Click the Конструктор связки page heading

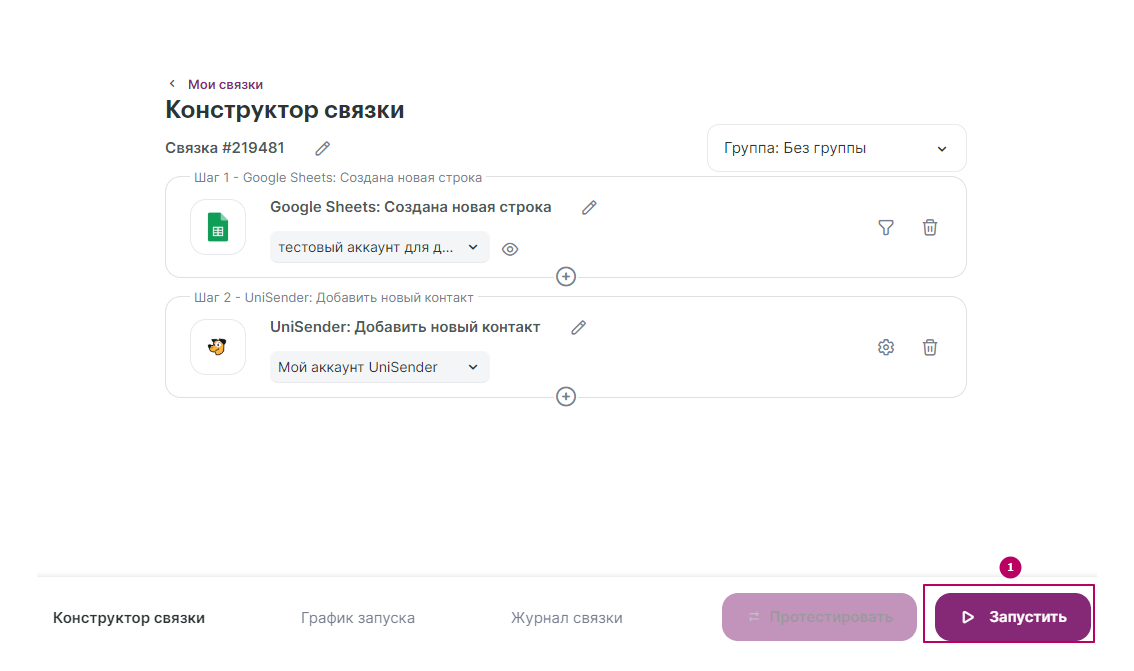point(285,110)
